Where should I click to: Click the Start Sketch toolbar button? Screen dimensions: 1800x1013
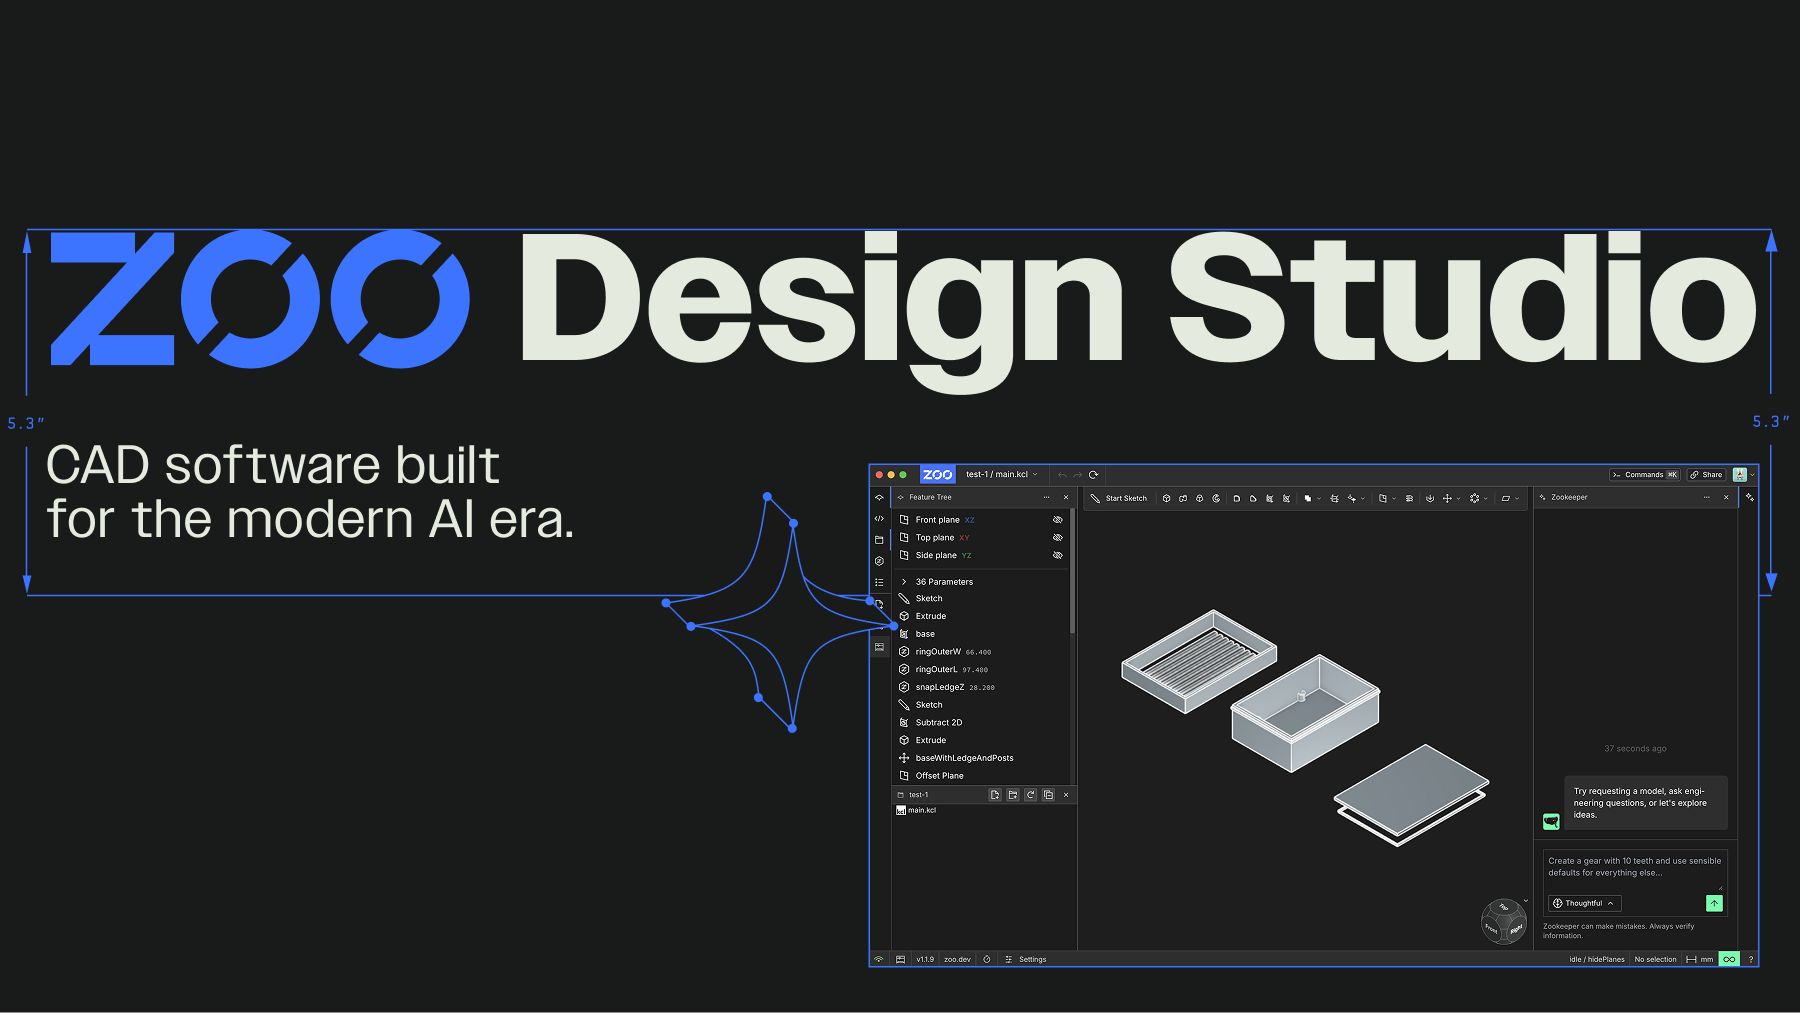[x=1119, y=498]
